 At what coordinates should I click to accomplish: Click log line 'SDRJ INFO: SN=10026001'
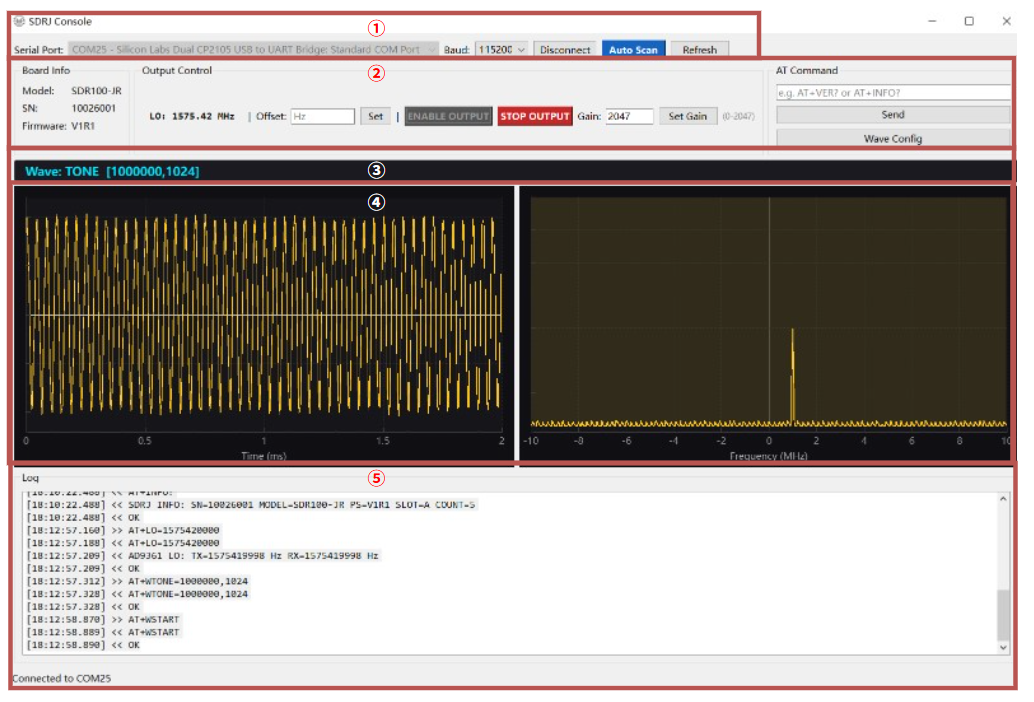251,505
